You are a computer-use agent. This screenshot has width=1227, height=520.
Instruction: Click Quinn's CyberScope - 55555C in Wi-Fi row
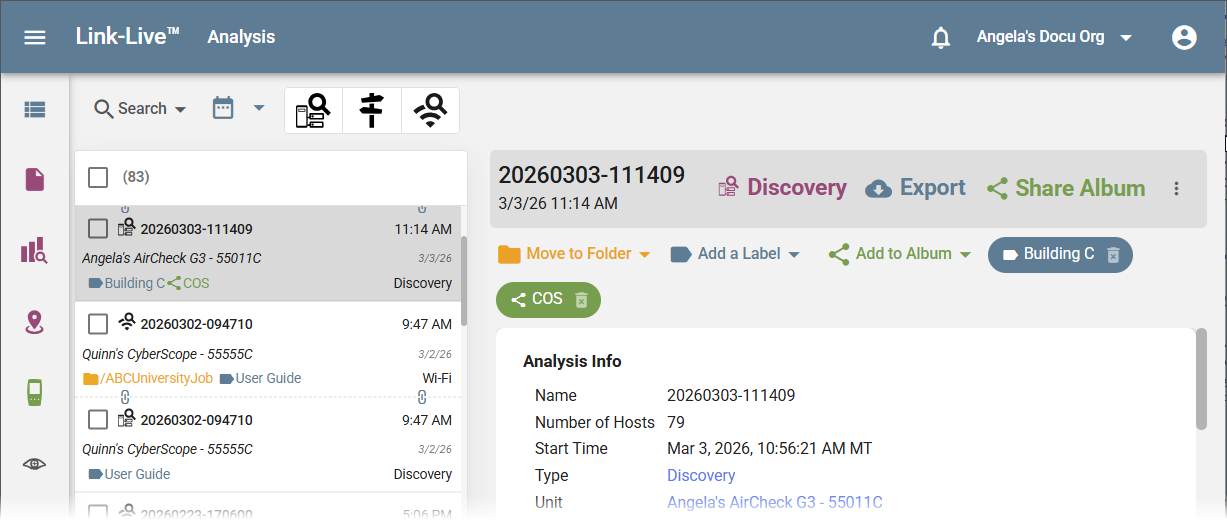click(x=167, y=354)
